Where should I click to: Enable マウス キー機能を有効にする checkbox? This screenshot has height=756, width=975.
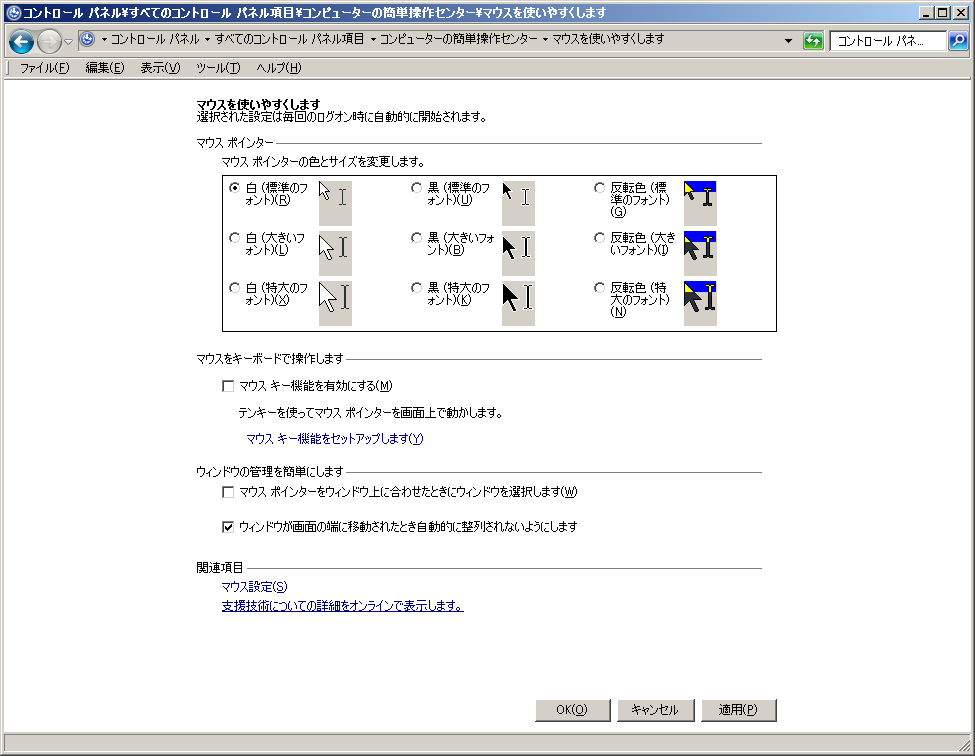tap(228, 386)
